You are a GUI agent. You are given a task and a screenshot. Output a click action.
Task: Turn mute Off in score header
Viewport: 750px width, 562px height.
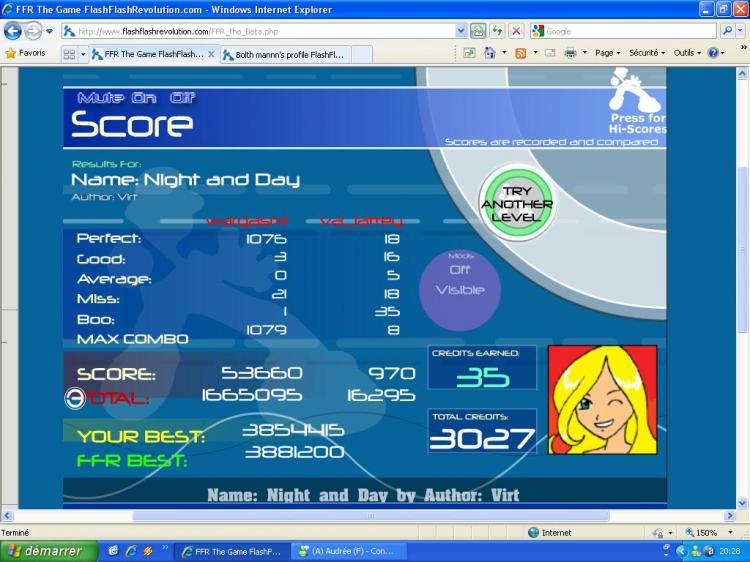pyautogui.click(x=183, y=98)
